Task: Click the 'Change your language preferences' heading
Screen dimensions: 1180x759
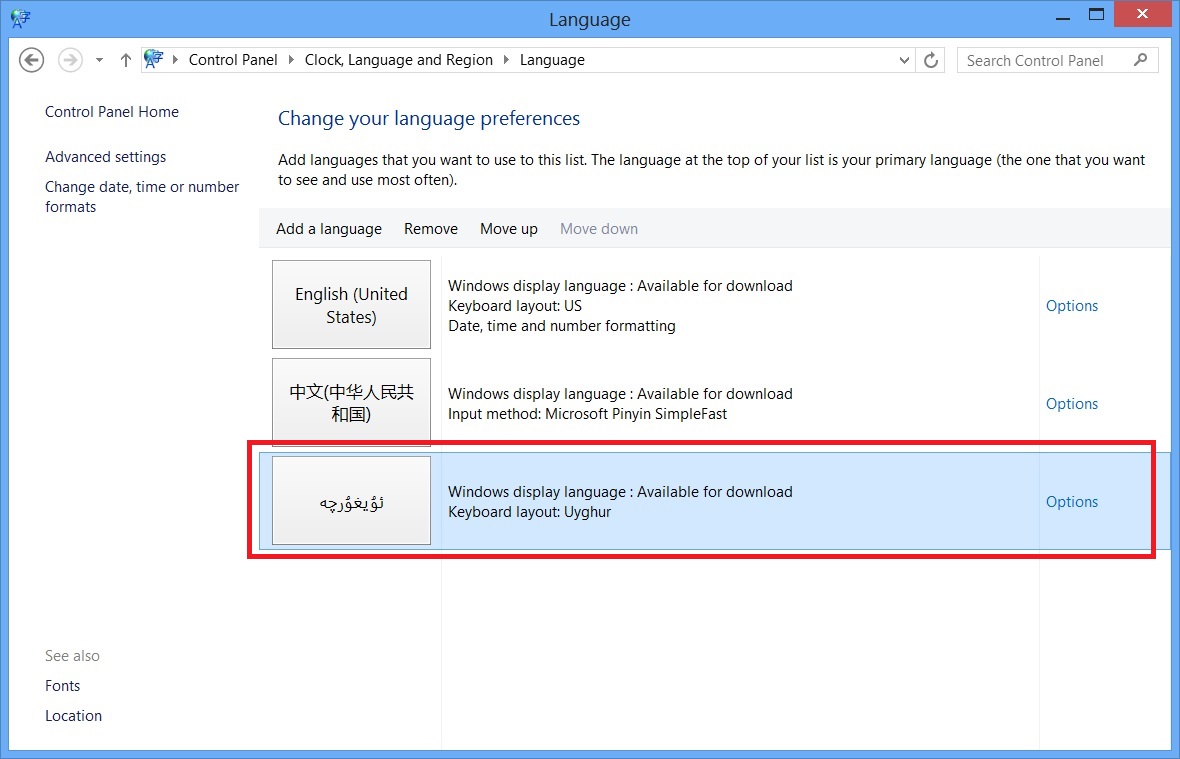Action: click(x=429, y=119)
